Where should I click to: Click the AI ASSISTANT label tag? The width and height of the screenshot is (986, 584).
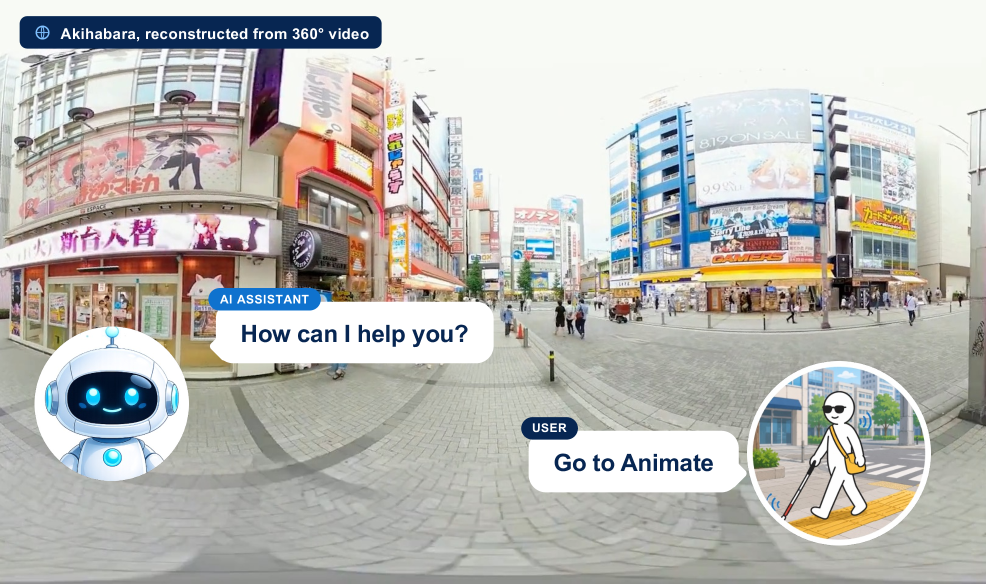pyautogui.click(x=264, y=299)
